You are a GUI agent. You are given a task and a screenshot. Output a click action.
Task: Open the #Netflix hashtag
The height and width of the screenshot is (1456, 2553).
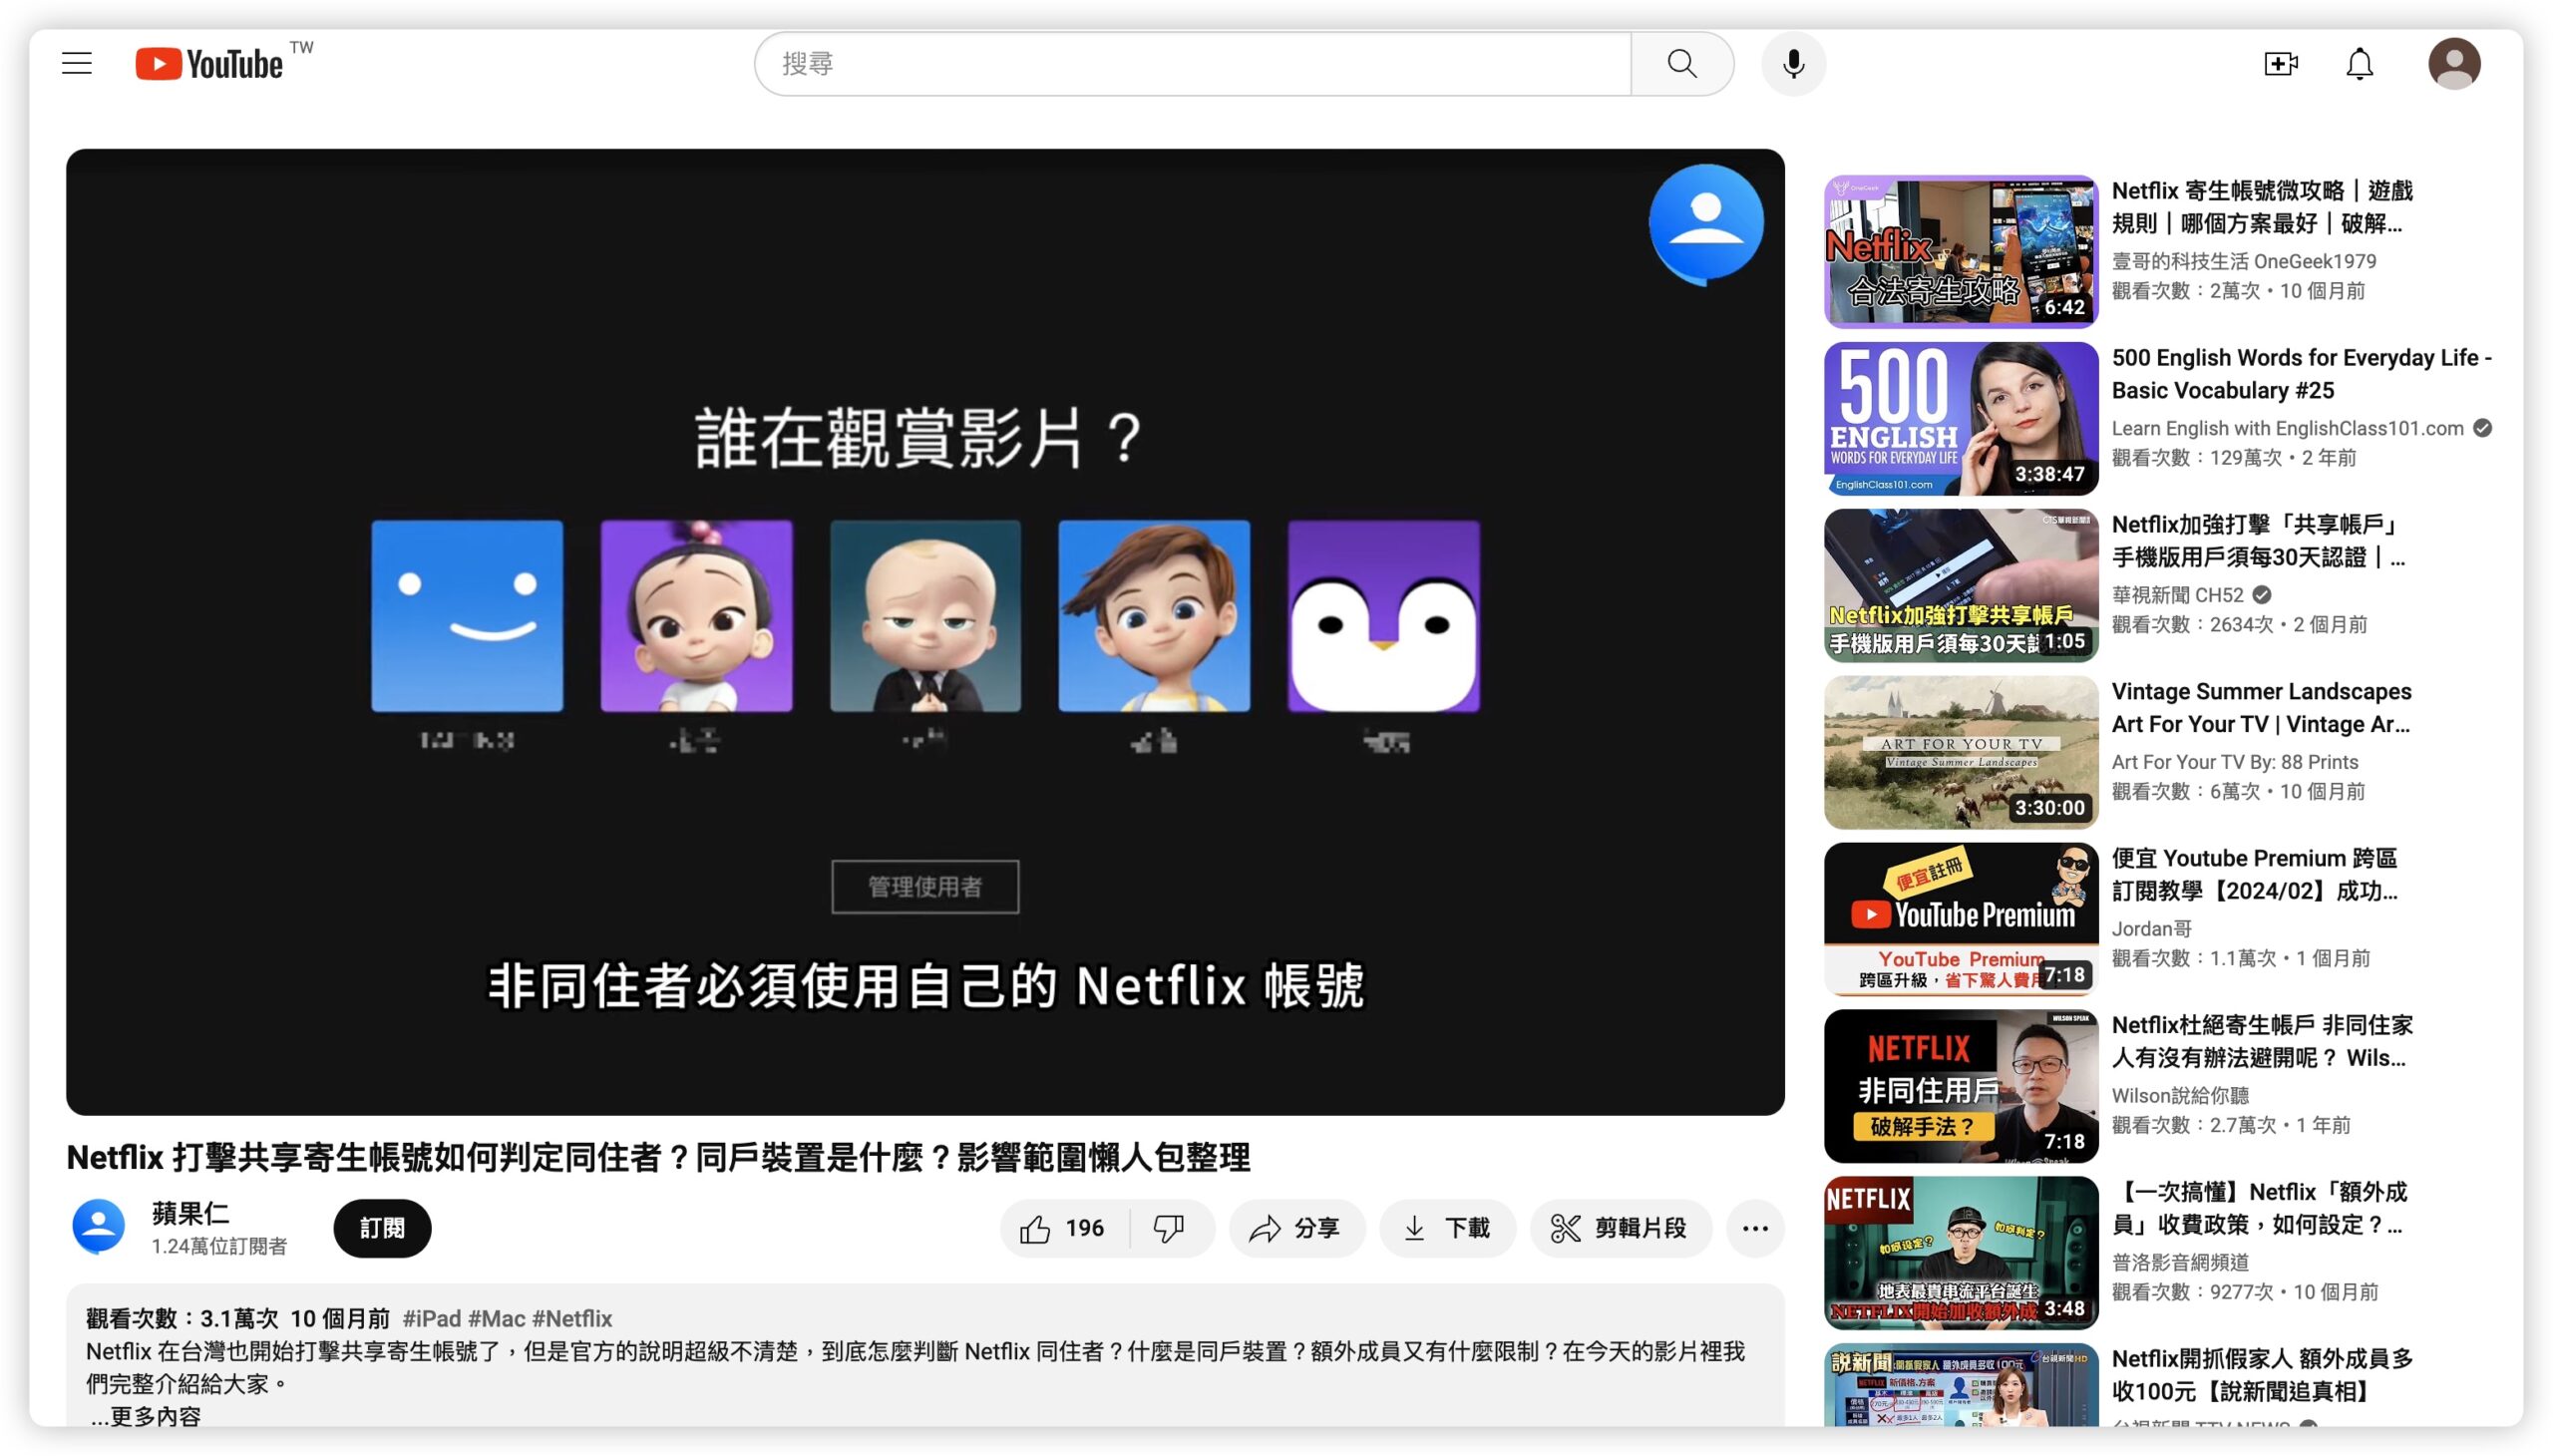(572, 1318)
